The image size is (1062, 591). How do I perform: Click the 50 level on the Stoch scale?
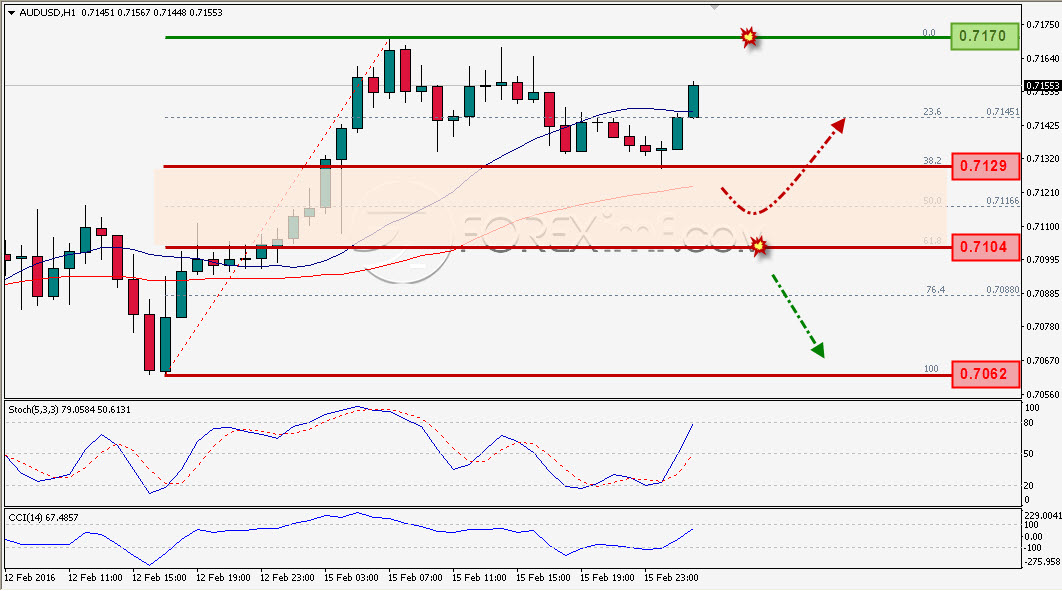point(1029,454)
